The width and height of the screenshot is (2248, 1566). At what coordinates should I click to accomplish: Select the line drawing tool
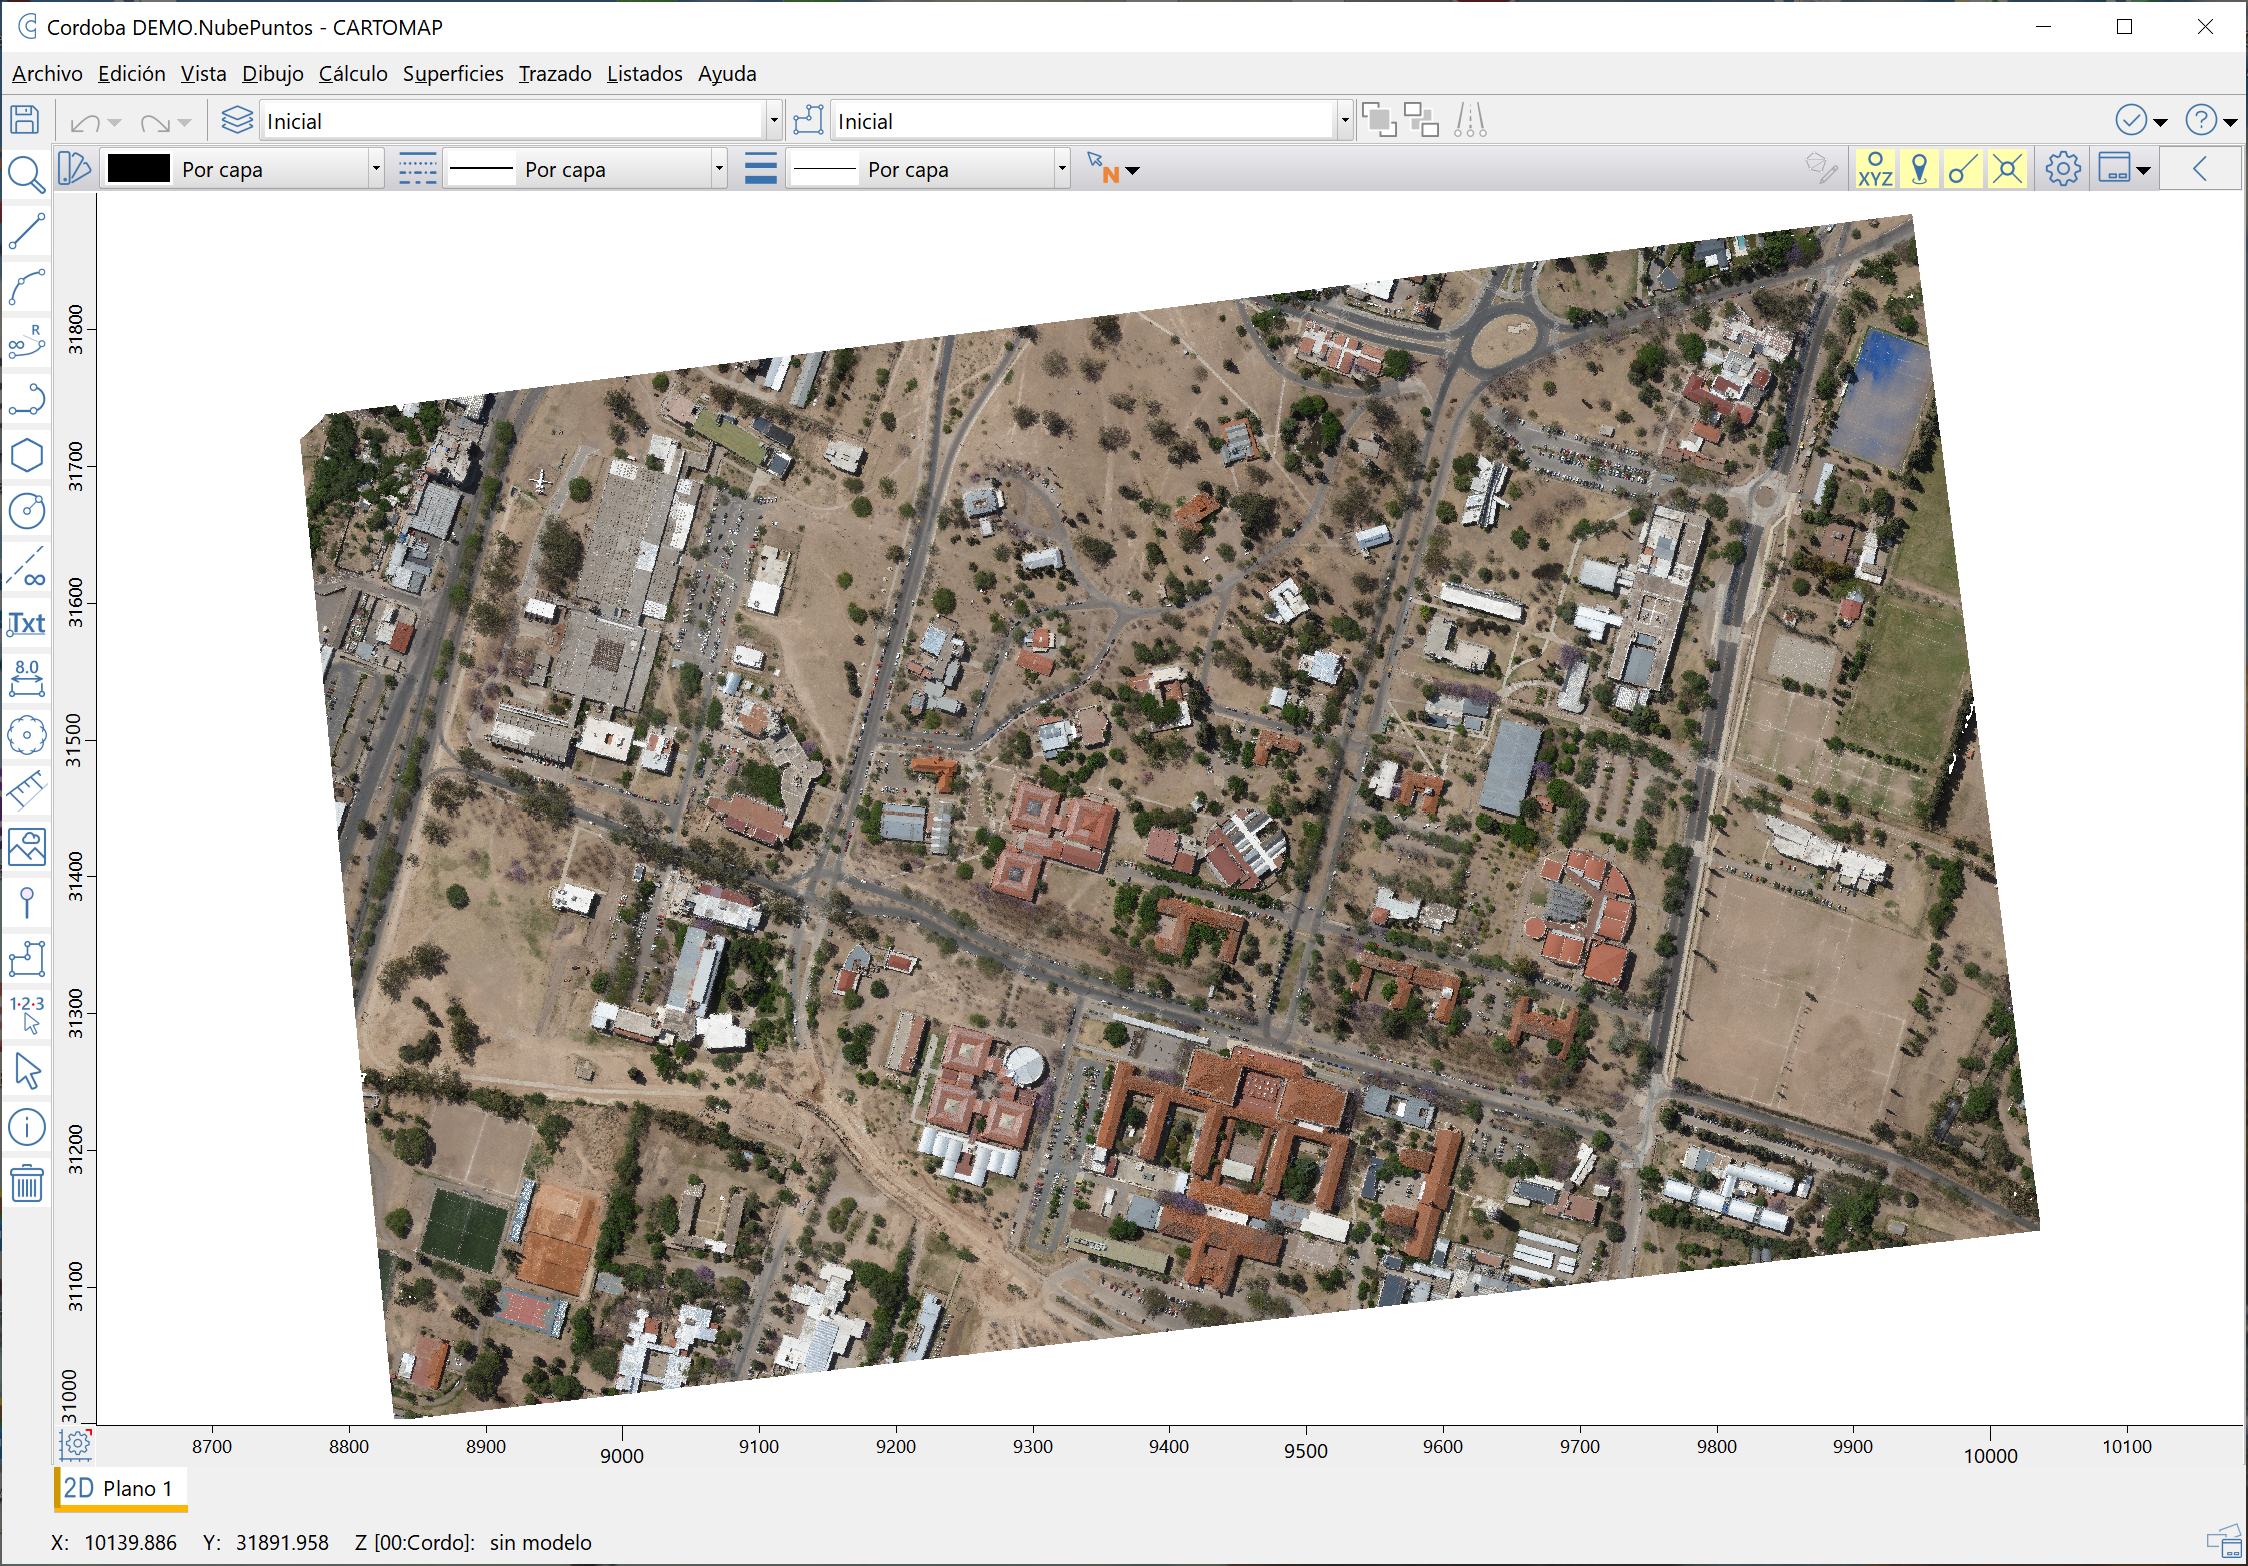(26, 232)
